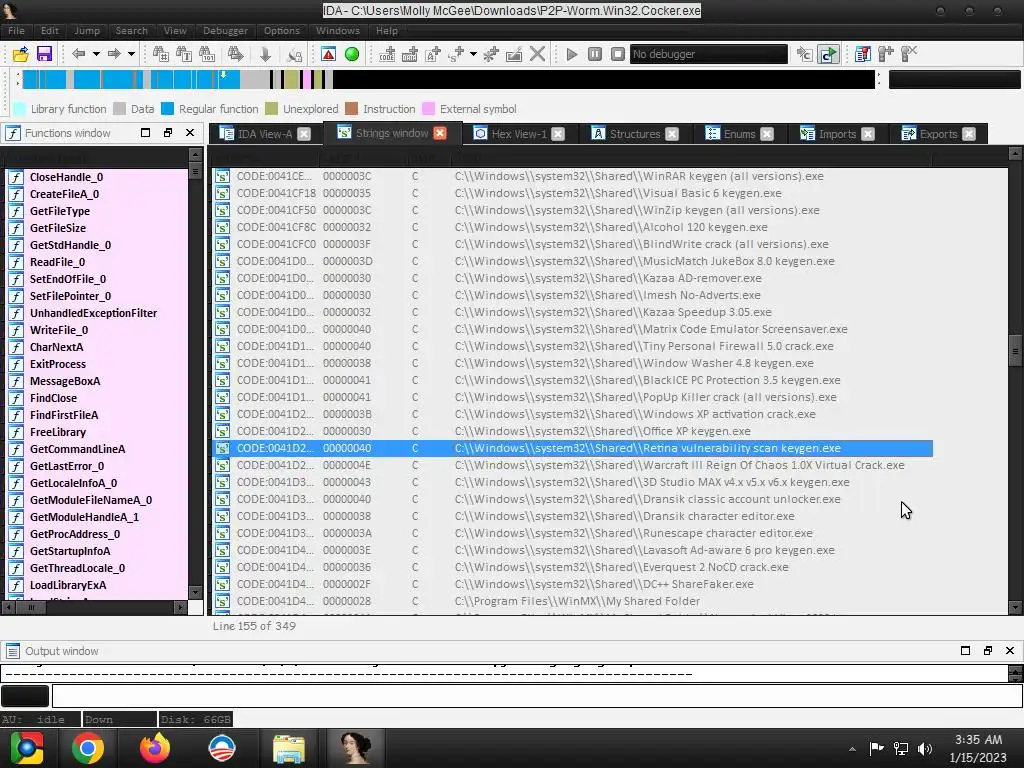Open the Jump menu
The height and width of the screenshot is (768, 1024).
click(87, 31)
